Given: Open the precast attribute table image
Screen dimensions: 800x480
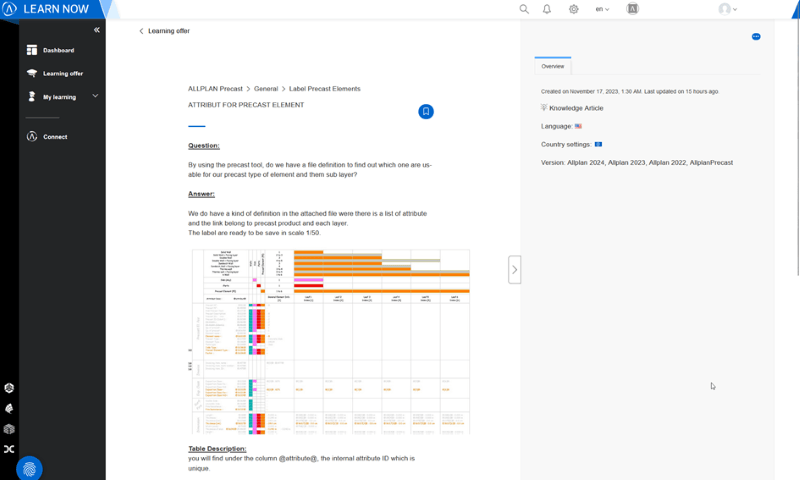Looking at the screenshot, I should (x=330, y=340).
